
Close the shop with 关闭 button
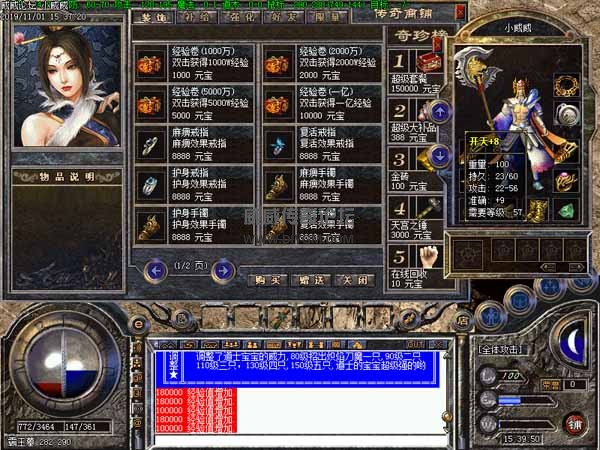pos(355,280)
